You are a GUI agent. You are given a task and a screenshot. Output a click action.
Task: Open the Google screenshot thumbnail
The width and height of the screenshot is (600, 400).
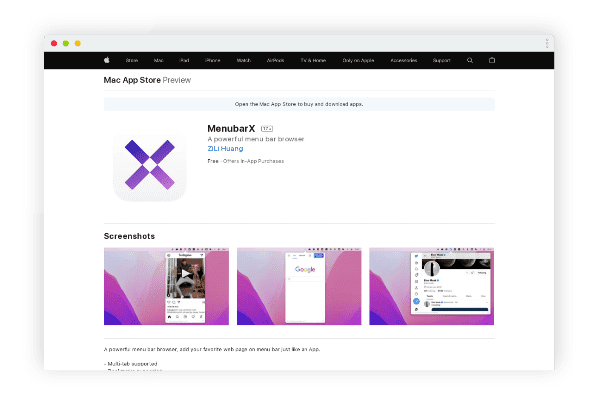pyautogui.click(x=299, y=286)
